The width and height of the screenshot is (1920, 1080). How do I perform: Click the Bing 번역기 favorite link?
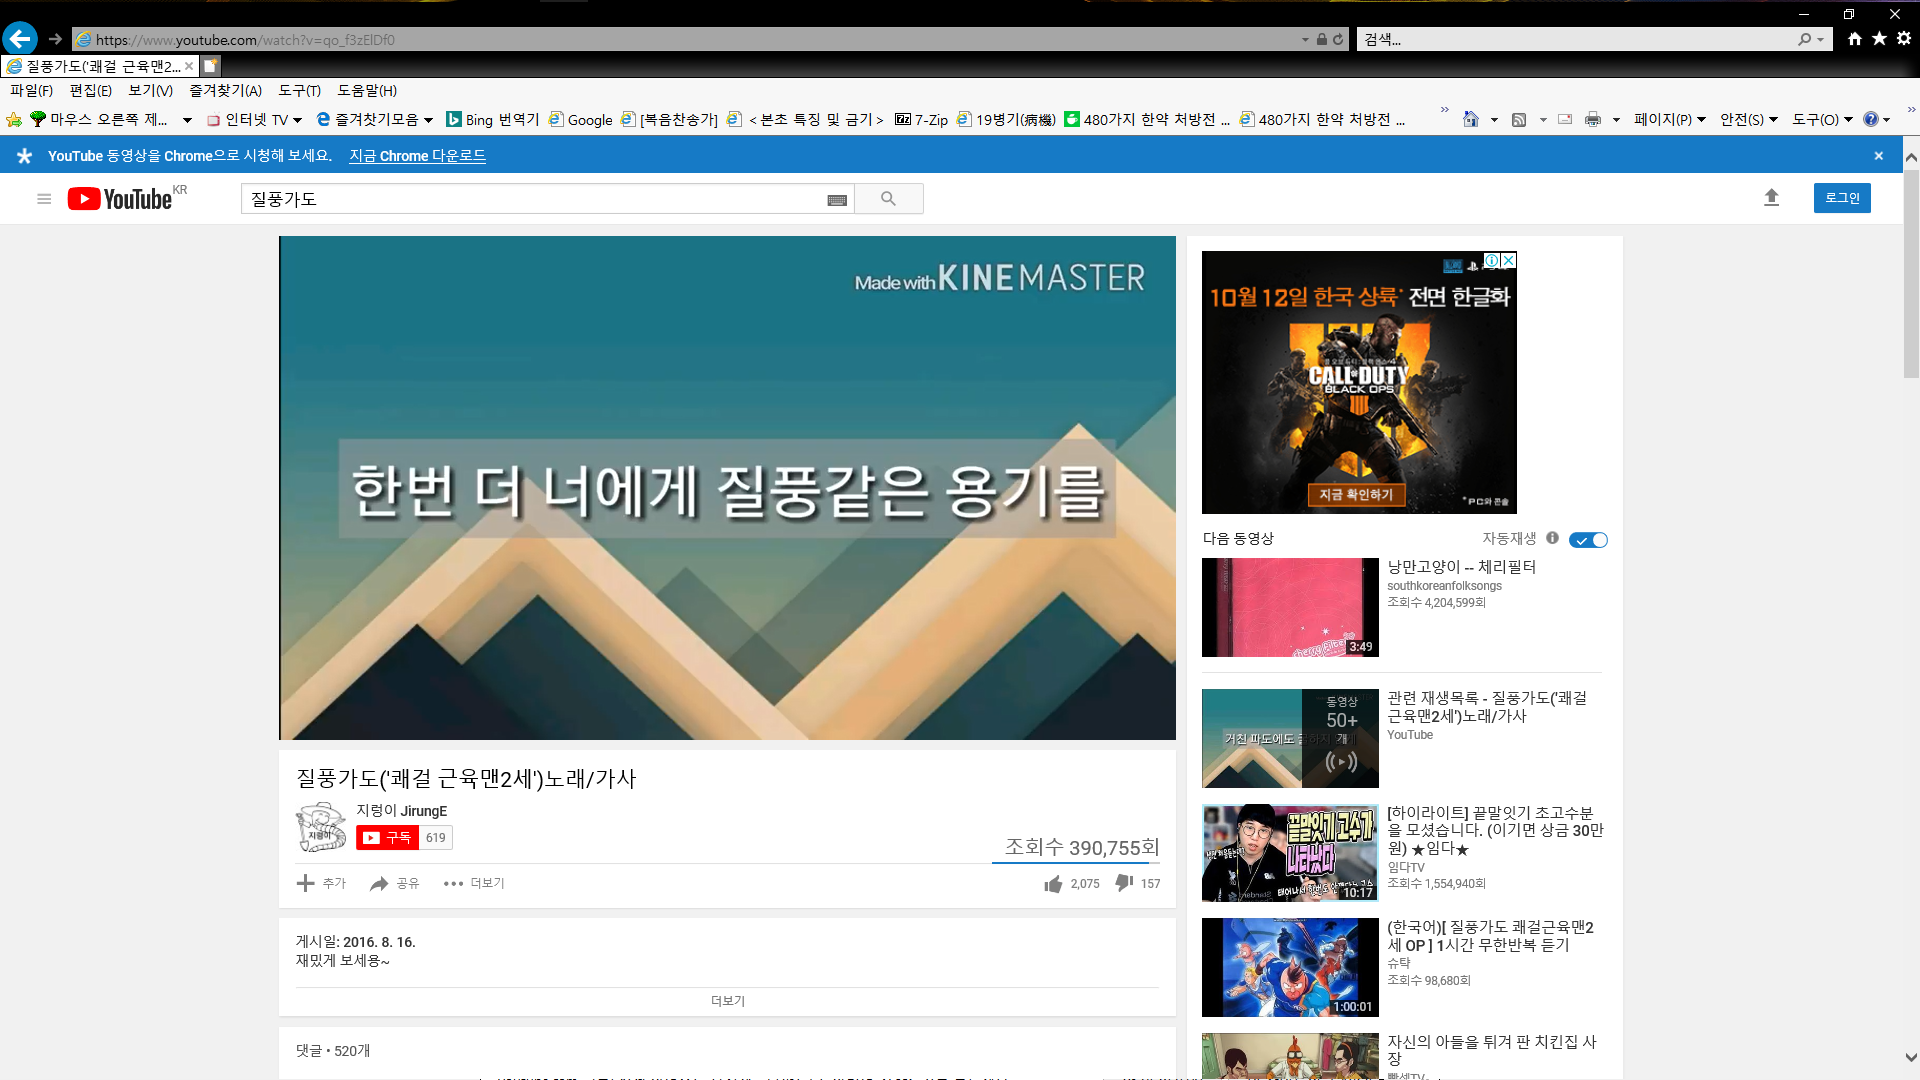point(492,120)
